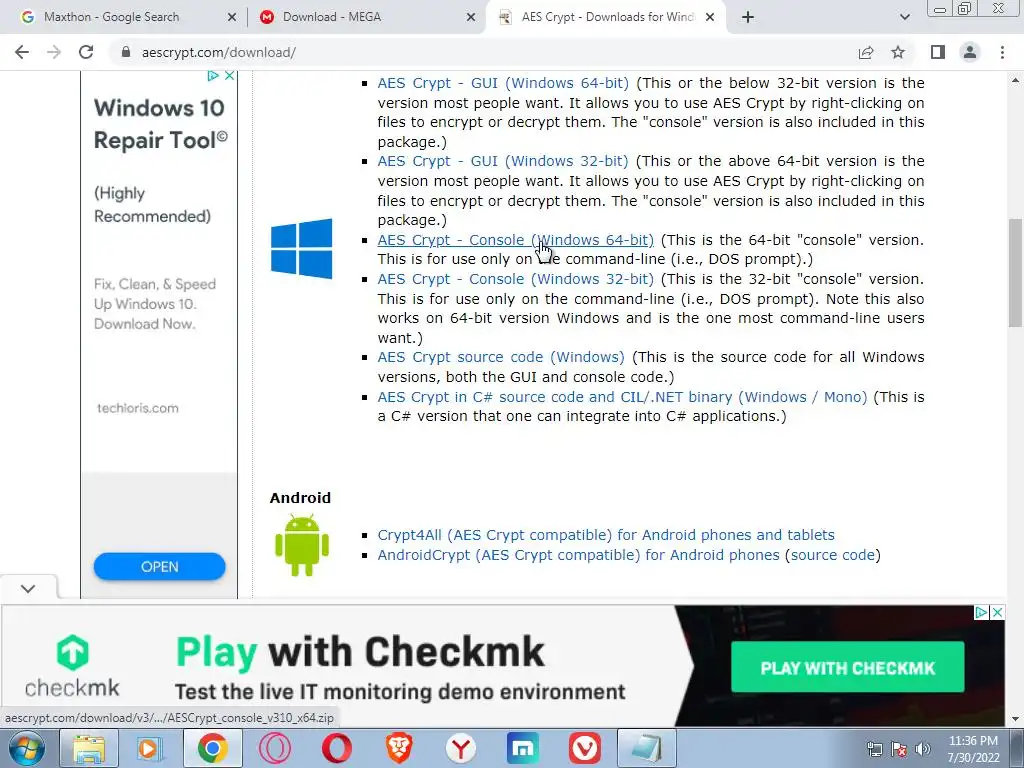The width and height of the screenshot is (1024, 768).
Task: Click the checkmk logo in banner
Action: pos(72,665)
